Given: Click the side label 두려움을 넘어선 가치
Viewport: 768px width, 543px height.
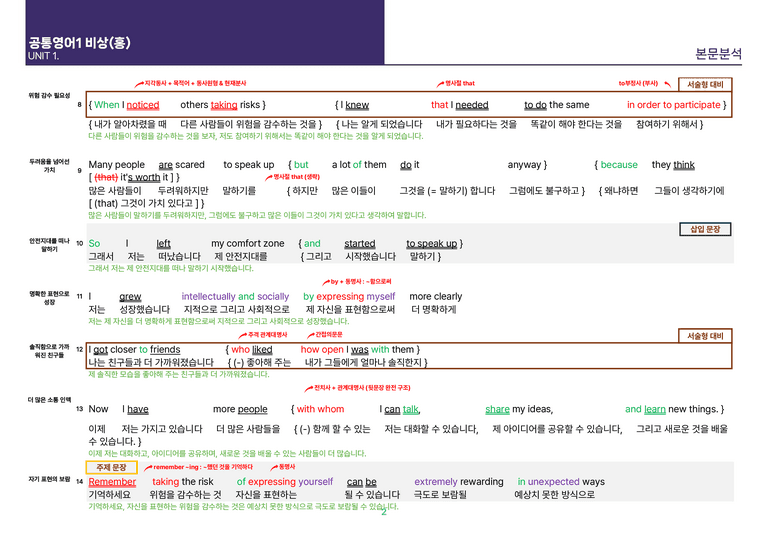Looking at the screenshot, I should 49,165.
